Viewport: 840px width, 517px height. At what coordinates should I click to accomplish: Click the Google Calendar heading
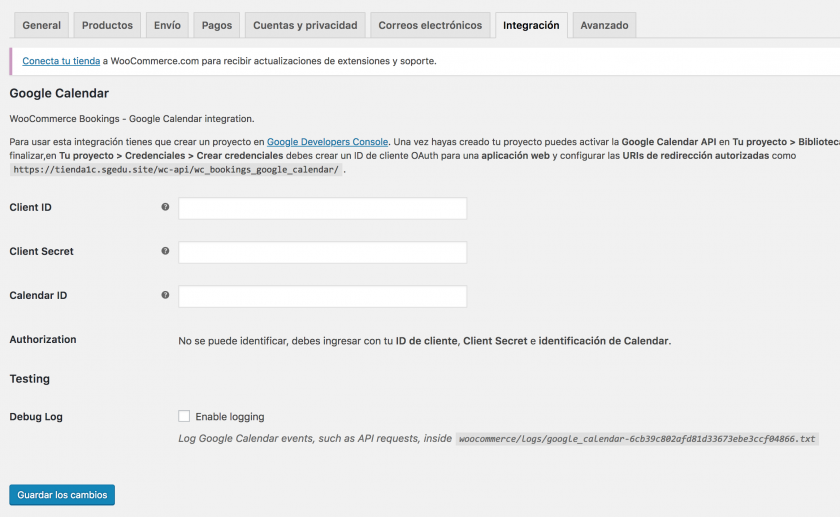[x=59, y=93]
